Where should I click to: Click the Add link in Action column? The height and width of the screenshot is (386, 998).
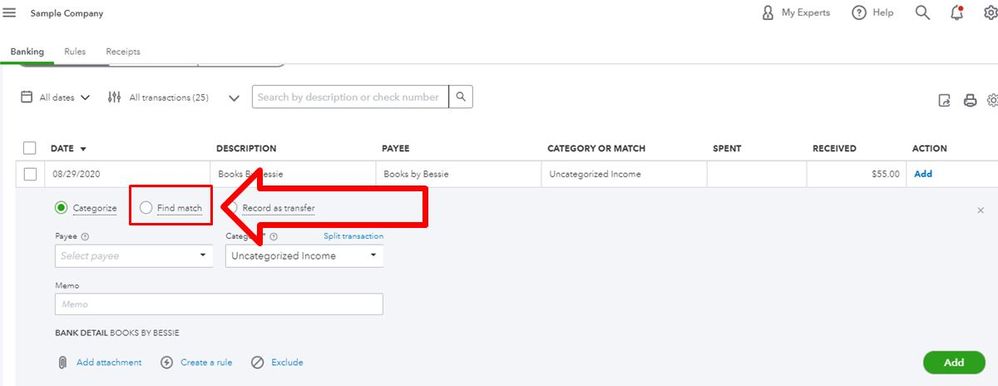923,174
